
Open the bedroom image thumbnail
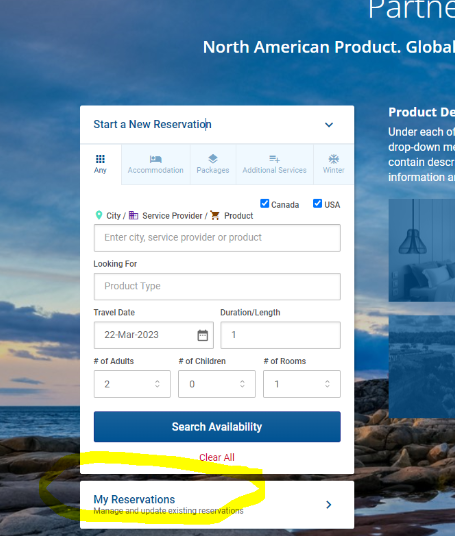click(x=422, y=250)
